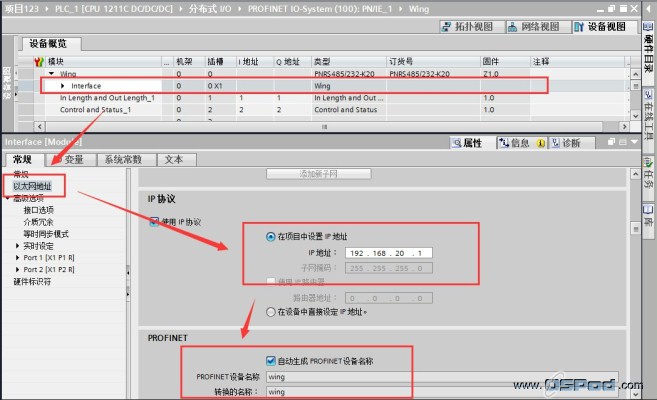
Task: Toggle the 使用 IP 协议 checkbox
Action: click(154, 221)
